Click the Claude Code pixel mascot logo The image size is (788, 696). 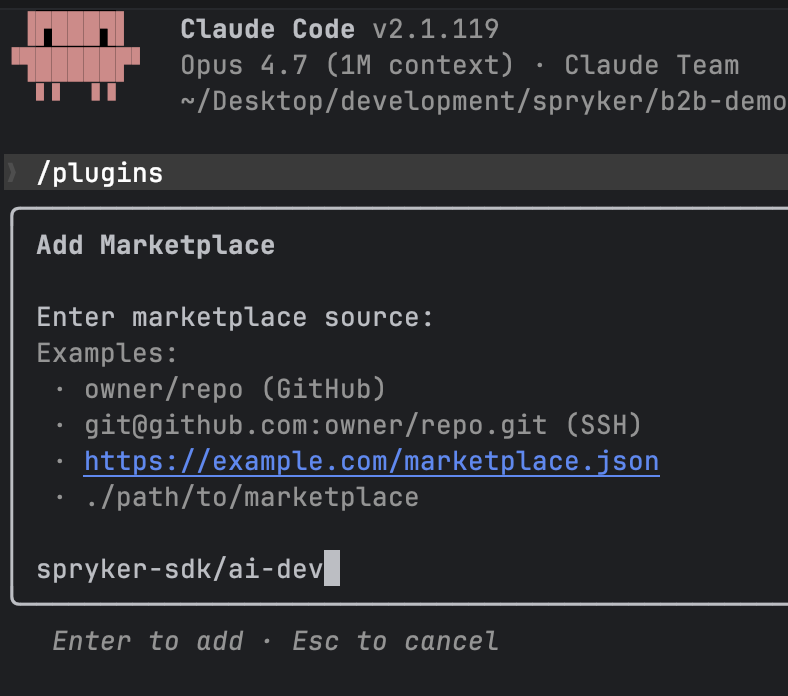pyautogui.click(x=75, y=56)
